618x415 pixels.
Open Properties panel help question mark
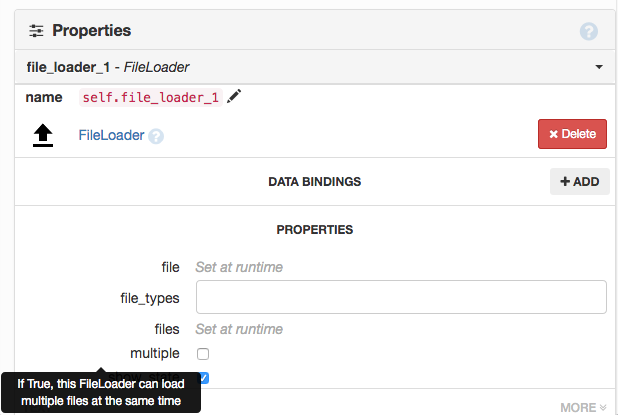[589, 31]
